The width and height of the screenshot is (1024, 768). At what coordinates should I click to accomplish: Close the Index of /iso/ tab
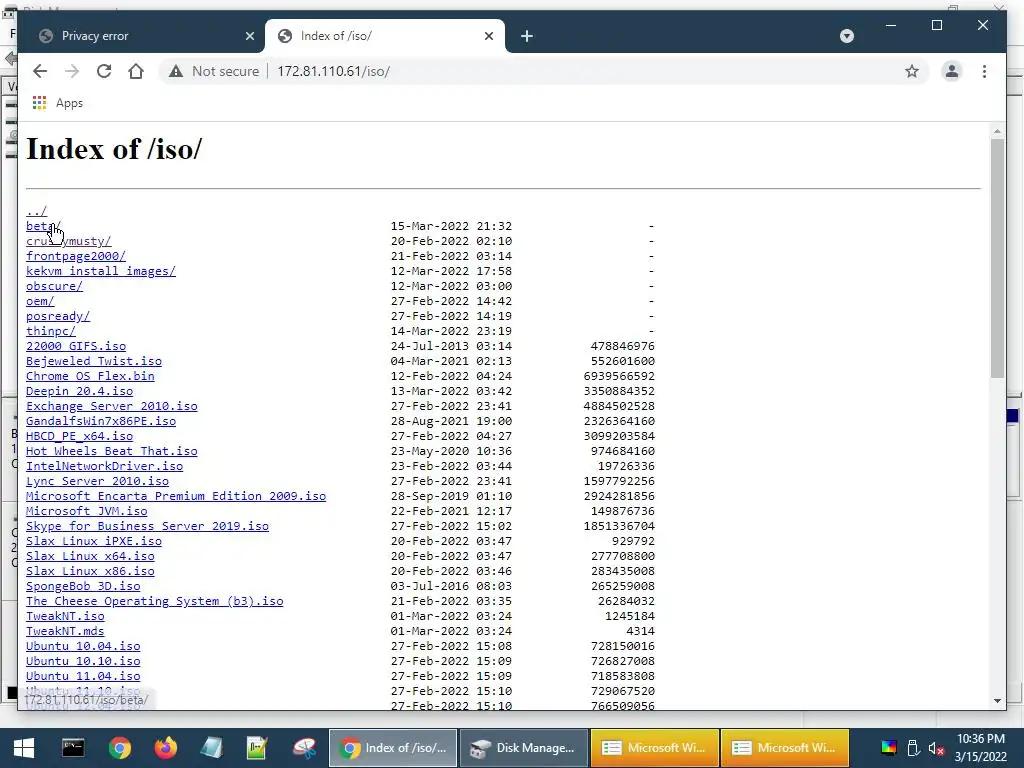tap(488, 36)
